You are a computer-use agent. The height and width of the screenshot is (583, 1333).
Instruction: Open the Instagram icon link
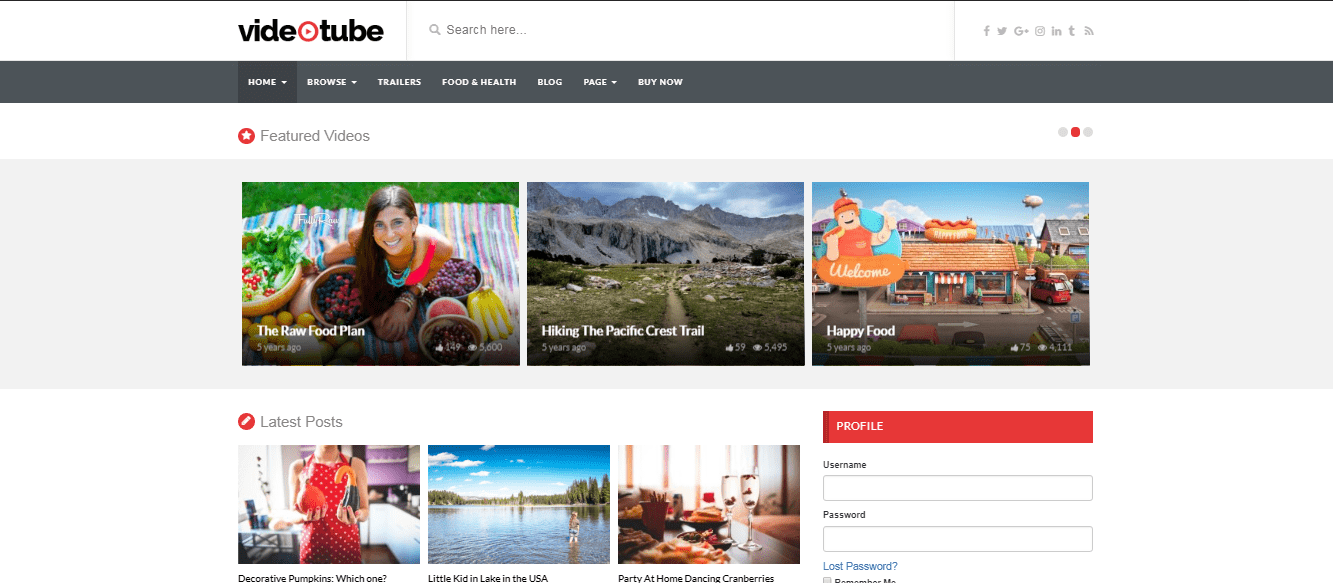pyautogui.click(x=1039, y=31)
